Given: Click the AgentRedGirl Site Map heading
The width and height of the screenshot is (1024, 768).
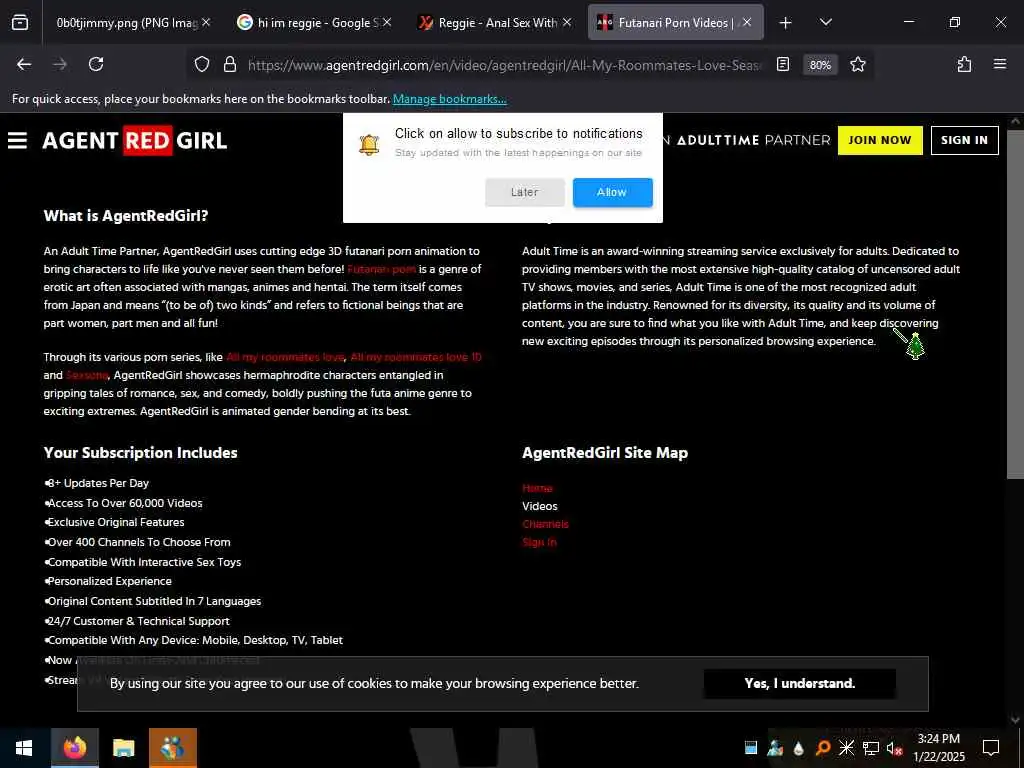Looking at the screenshot, I should click(x=605, y=453).
